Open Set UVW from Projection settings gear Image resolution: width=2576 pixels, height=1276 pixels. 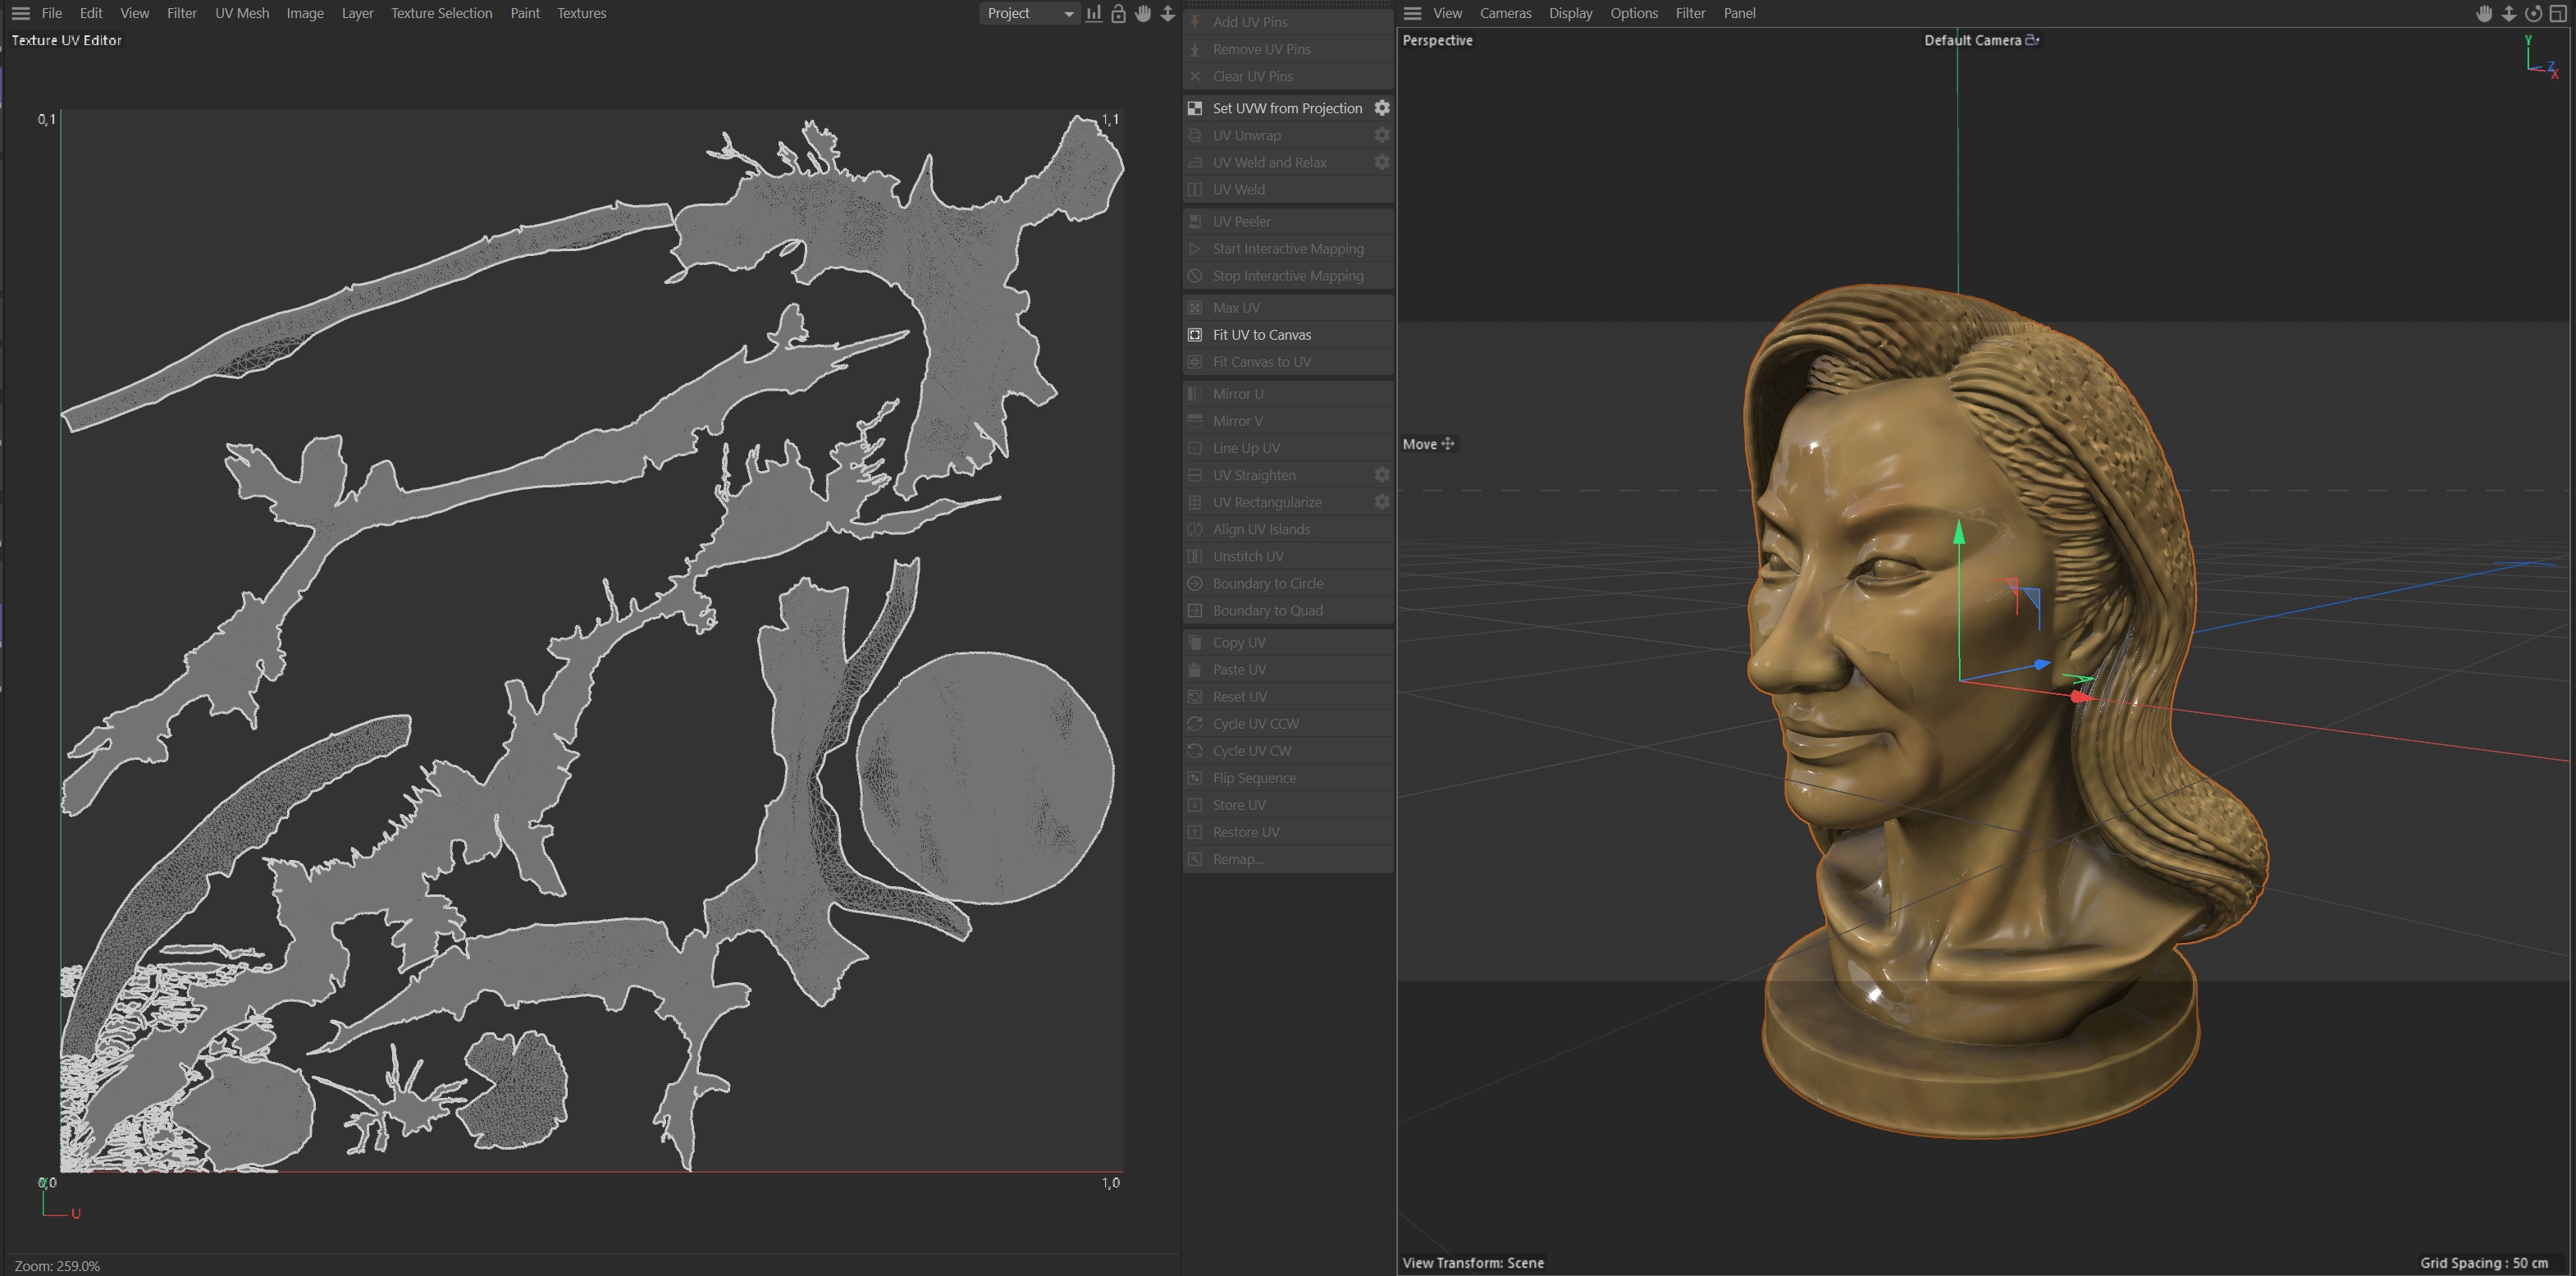[x=1381, y=108]
